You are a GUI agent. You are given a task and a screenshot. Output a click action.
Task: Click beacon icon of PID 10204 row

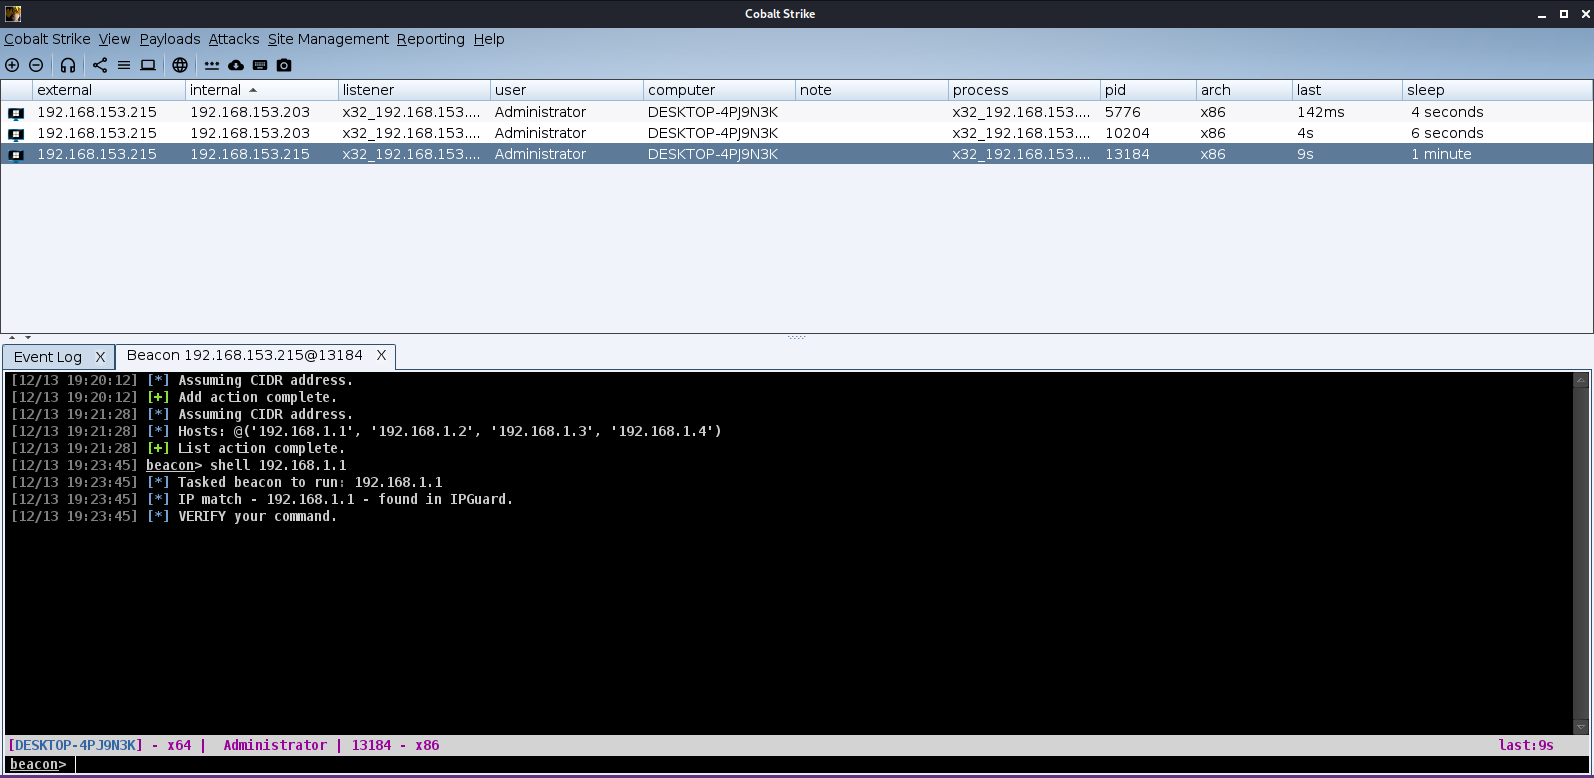pyautogui.click(x=16, y=134)
